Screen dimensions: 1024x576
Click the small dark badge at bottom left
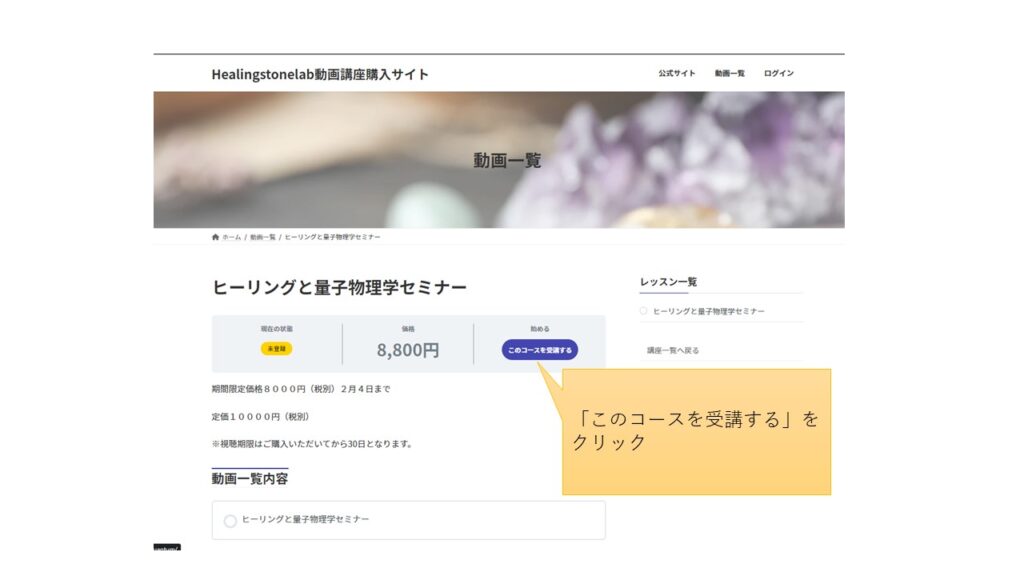[x=165, y=548]
